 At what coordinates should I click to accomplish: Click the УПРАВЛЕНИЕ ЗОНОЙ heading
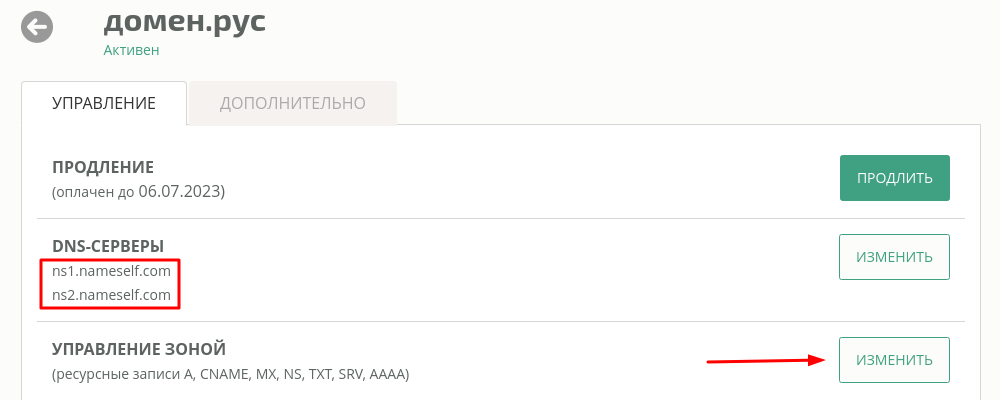[x=139, y=349]
